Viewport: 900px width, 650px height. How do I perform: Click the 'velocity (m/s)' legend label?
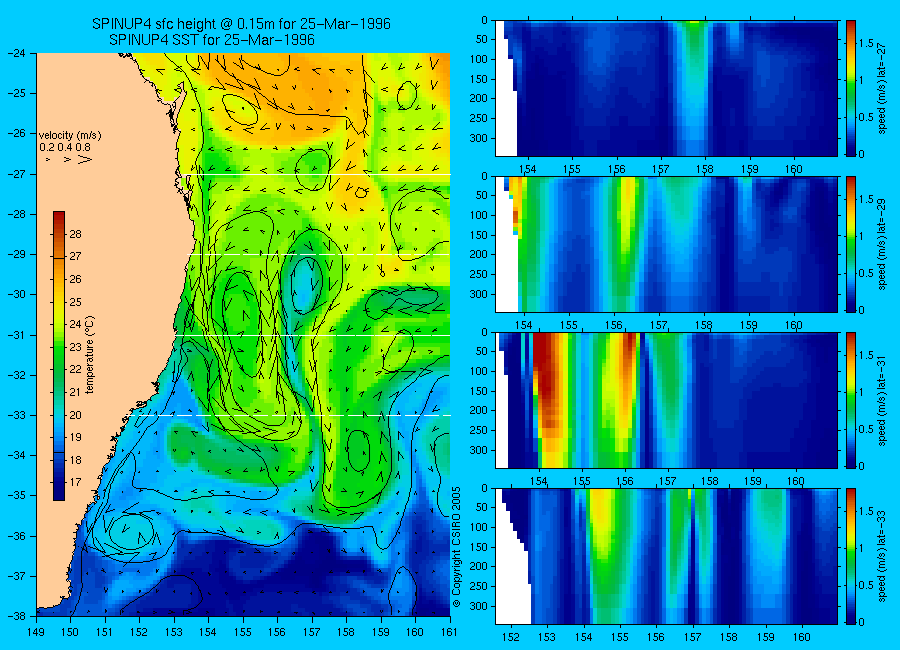pos(70,136)
